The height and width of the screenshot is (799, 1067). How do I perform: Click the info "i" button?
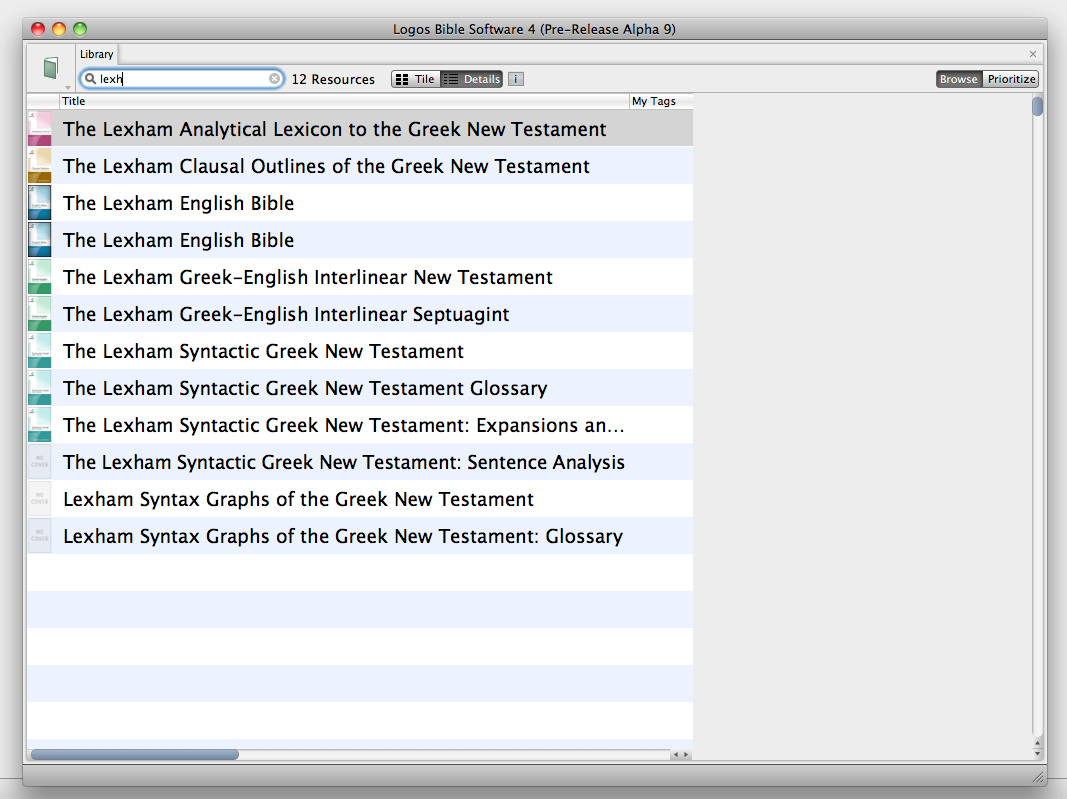click(x=515, y=79)
